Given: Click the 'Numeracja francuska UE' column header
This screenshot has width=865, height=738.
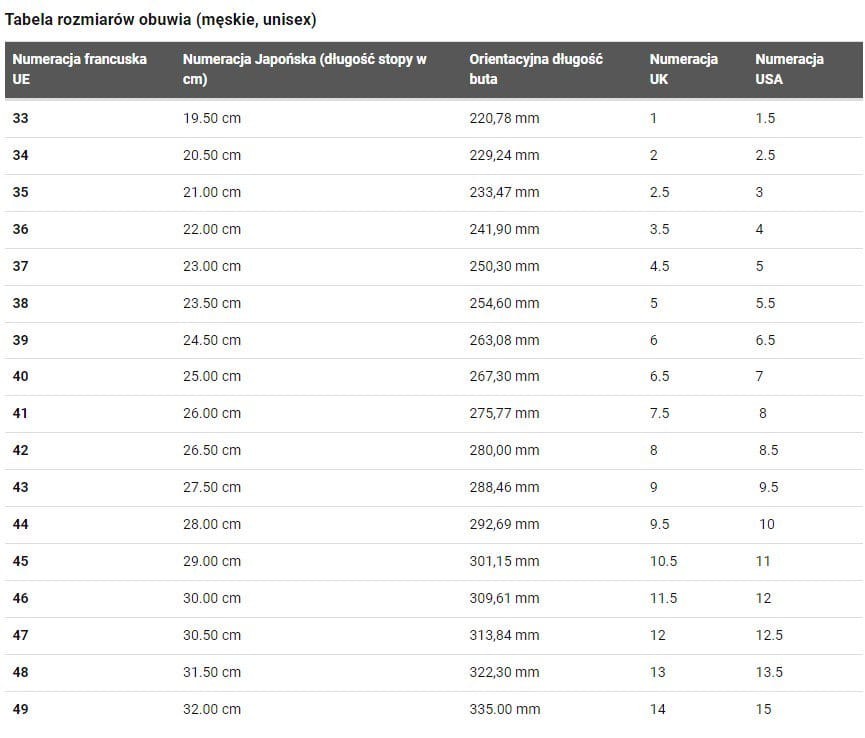Looking at the screenshot, I should [80, 69].
